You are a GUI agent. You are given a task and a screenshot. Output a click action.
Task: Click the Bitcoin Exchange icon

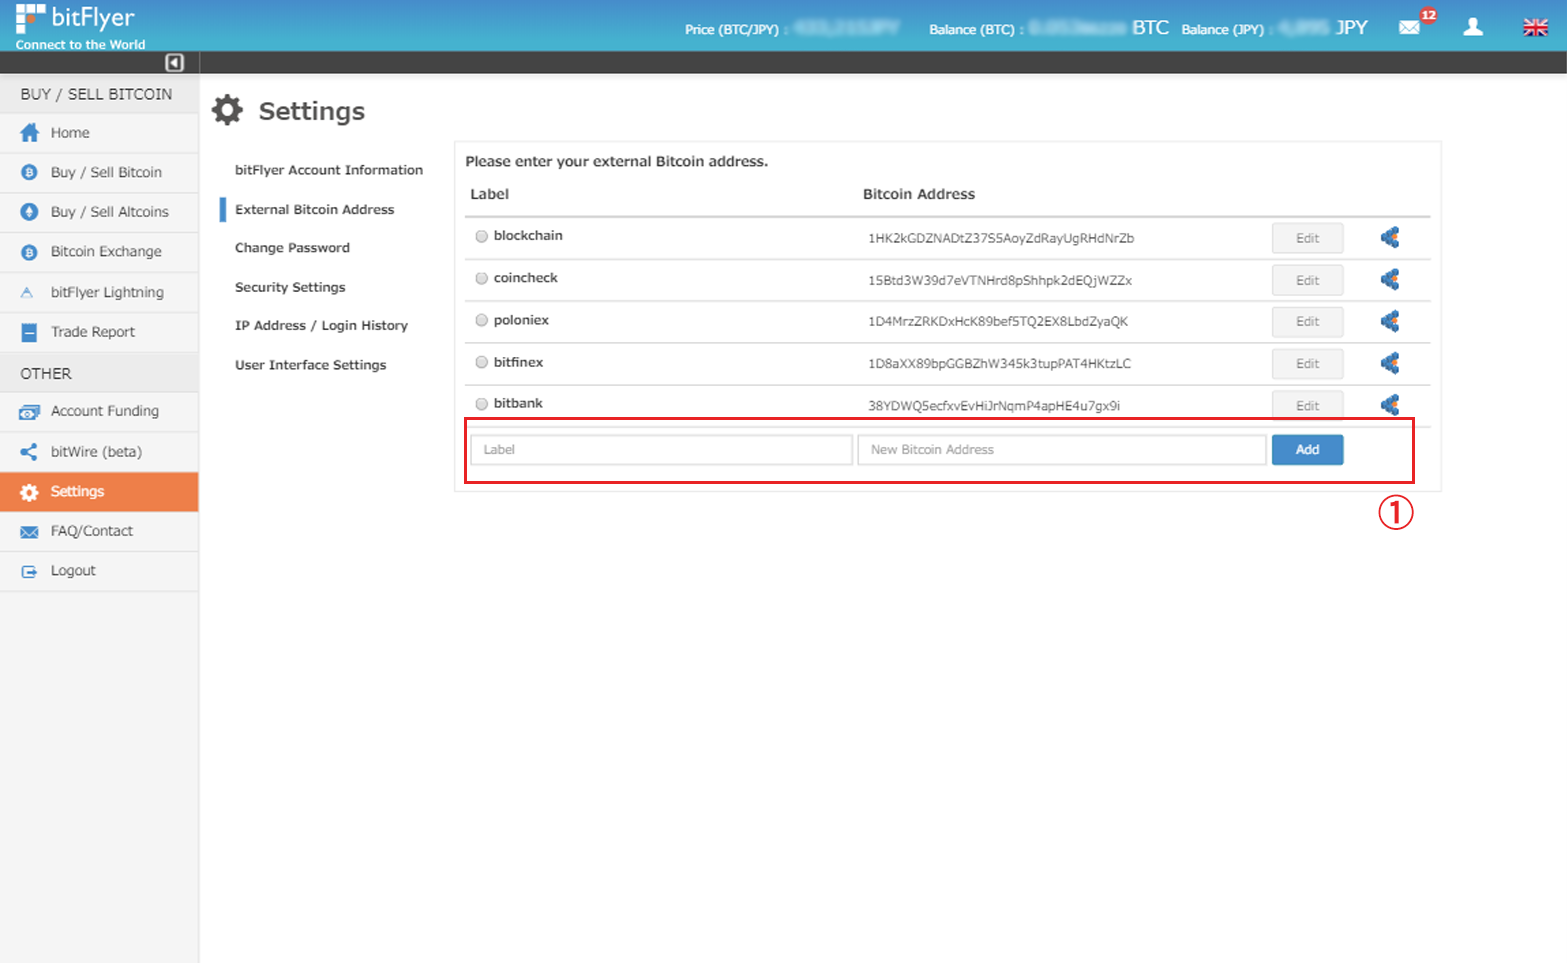(x=30, y=252)
